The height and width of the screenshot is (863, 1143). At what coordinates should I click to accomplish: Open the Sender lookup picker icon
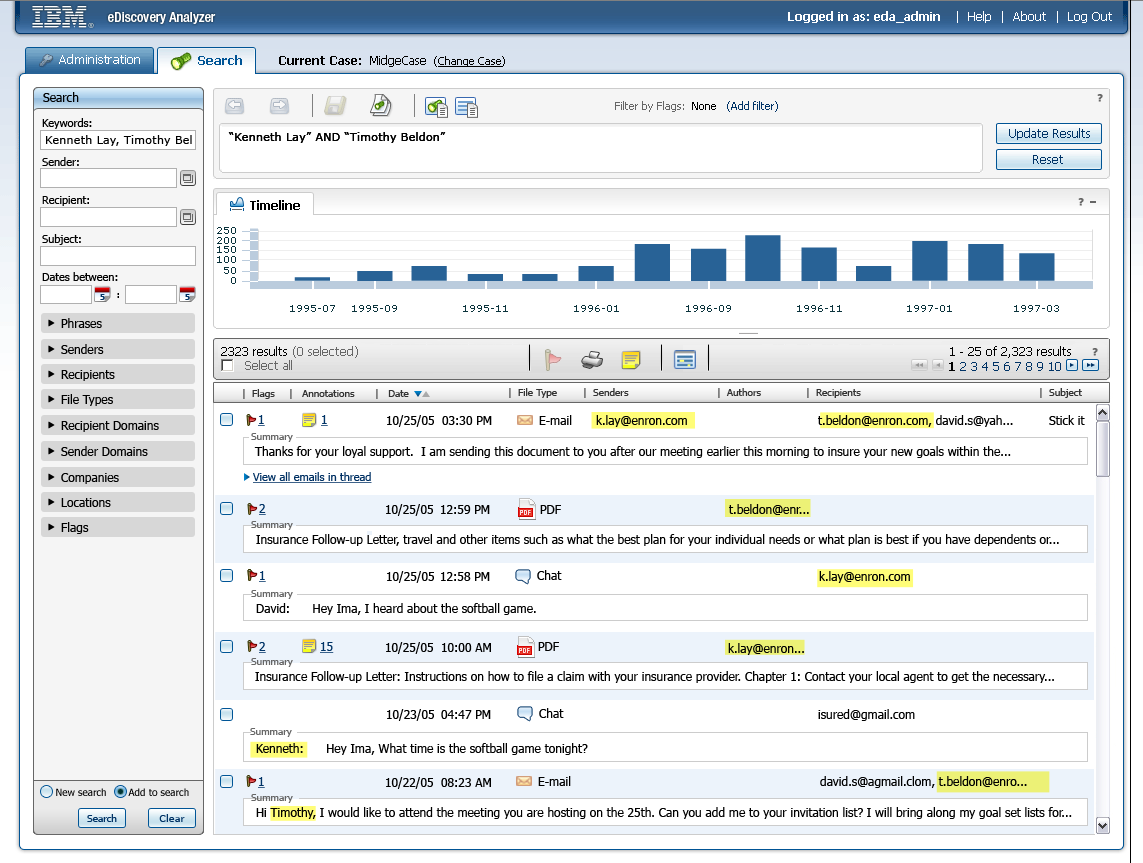pos(188,178)
